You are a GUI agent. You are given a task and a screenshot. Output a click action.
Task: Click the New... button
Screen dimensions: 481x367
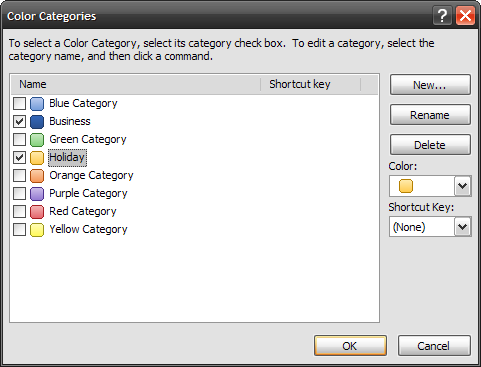[430, 85]
